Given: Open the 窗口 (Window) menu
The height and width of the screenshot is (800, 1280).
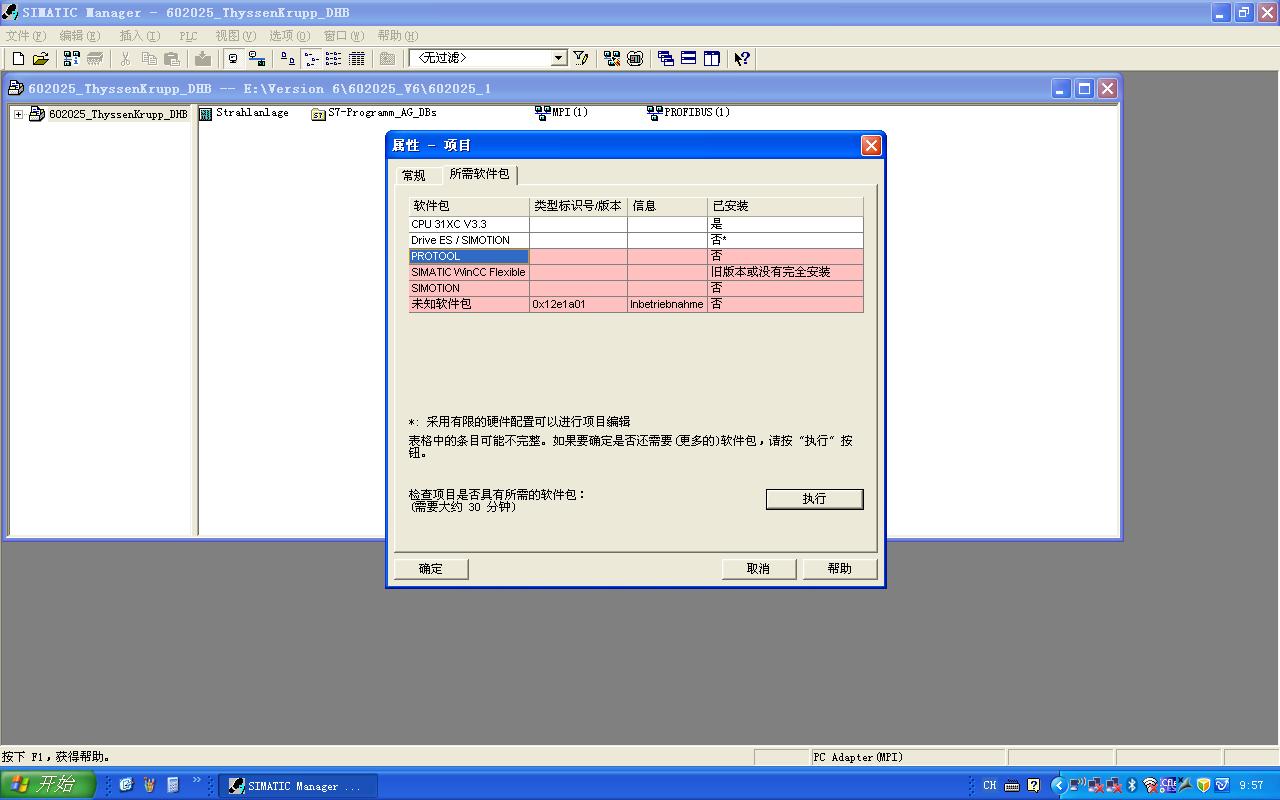Looking at the screenshot, I should pos(344,36).
